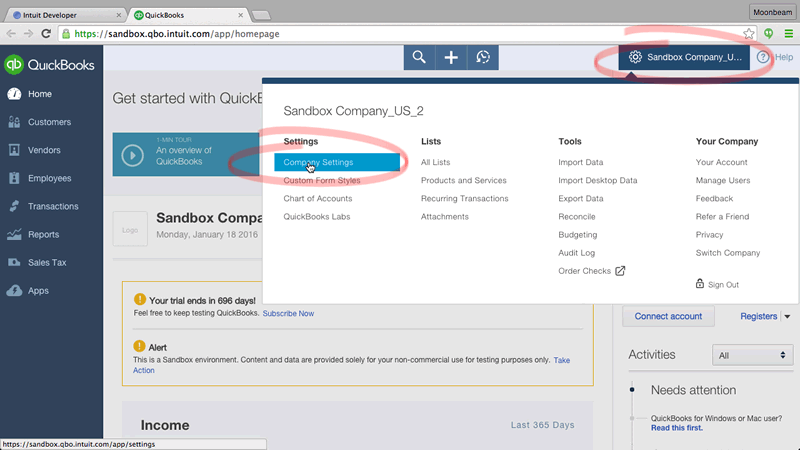The height and width of the screenshot is (450, 800).
Task: Click the Connect account button
Action: click(668, 316)
